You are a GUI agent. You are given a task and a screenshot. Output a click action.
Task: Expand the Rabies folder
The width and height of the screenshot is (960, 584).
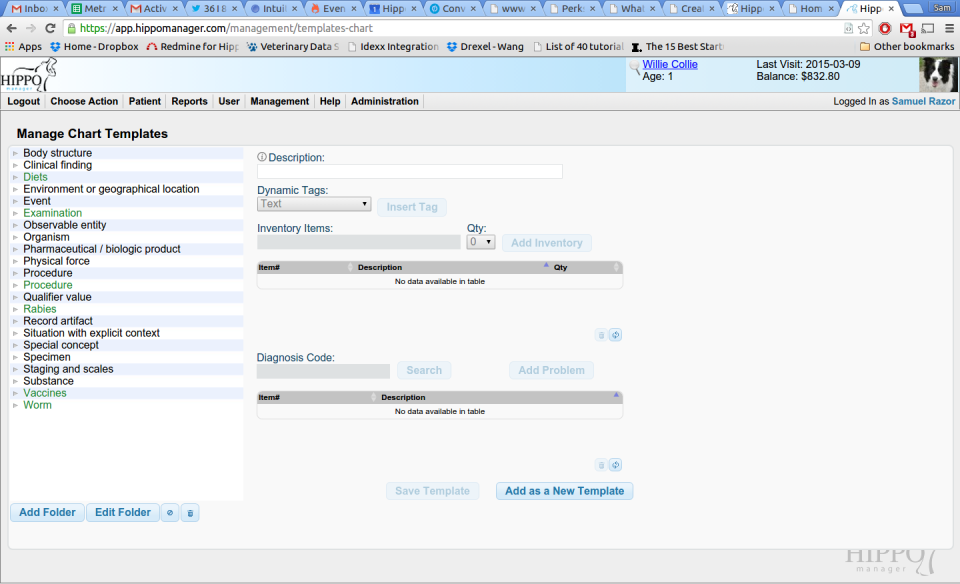pyautogui.click(x=15, y=309)
